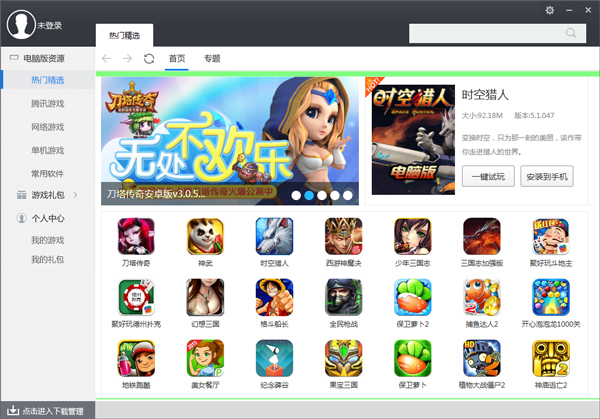Click the 时空猎人 featured title
This screenshot has width=600, height=419.
[485, 95]
